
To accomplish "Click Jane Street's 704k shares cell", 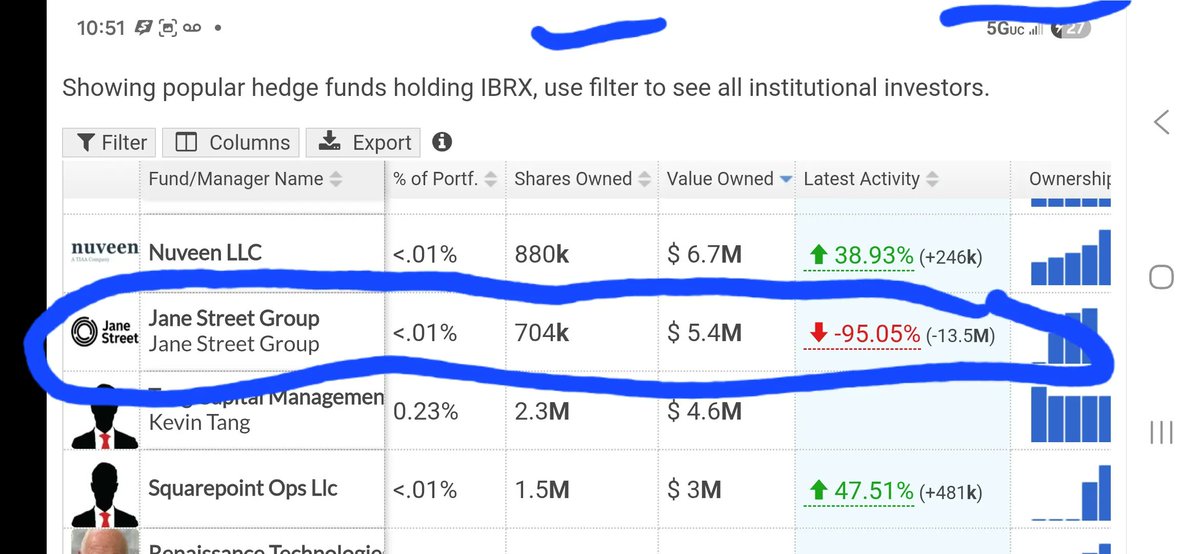I will pyautogui.click(x=541, y=333).
